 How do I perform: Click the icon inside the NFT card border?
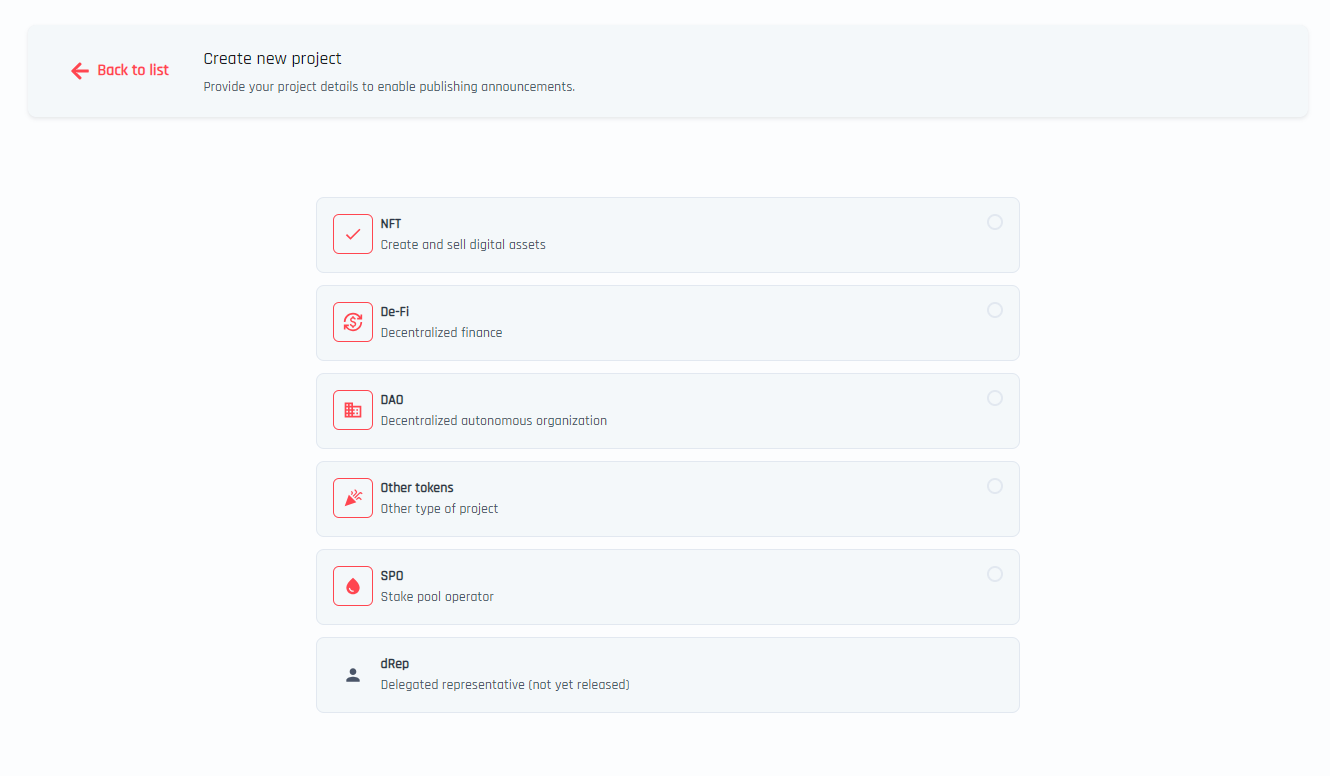352,233
